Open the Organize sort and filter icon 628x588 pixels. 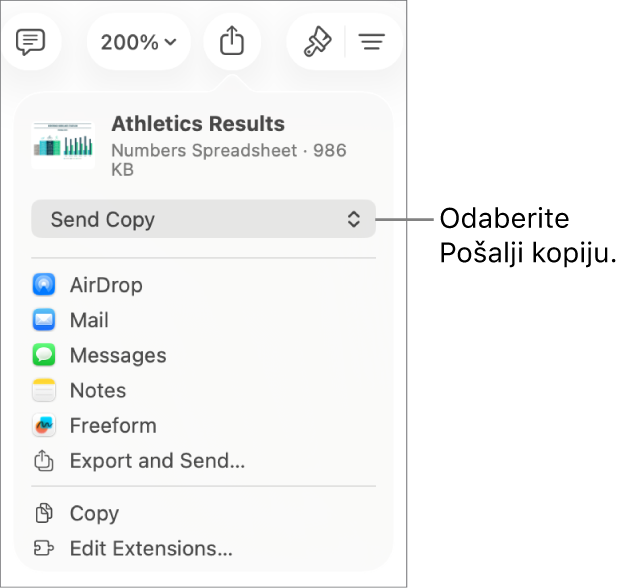[372, 42]
